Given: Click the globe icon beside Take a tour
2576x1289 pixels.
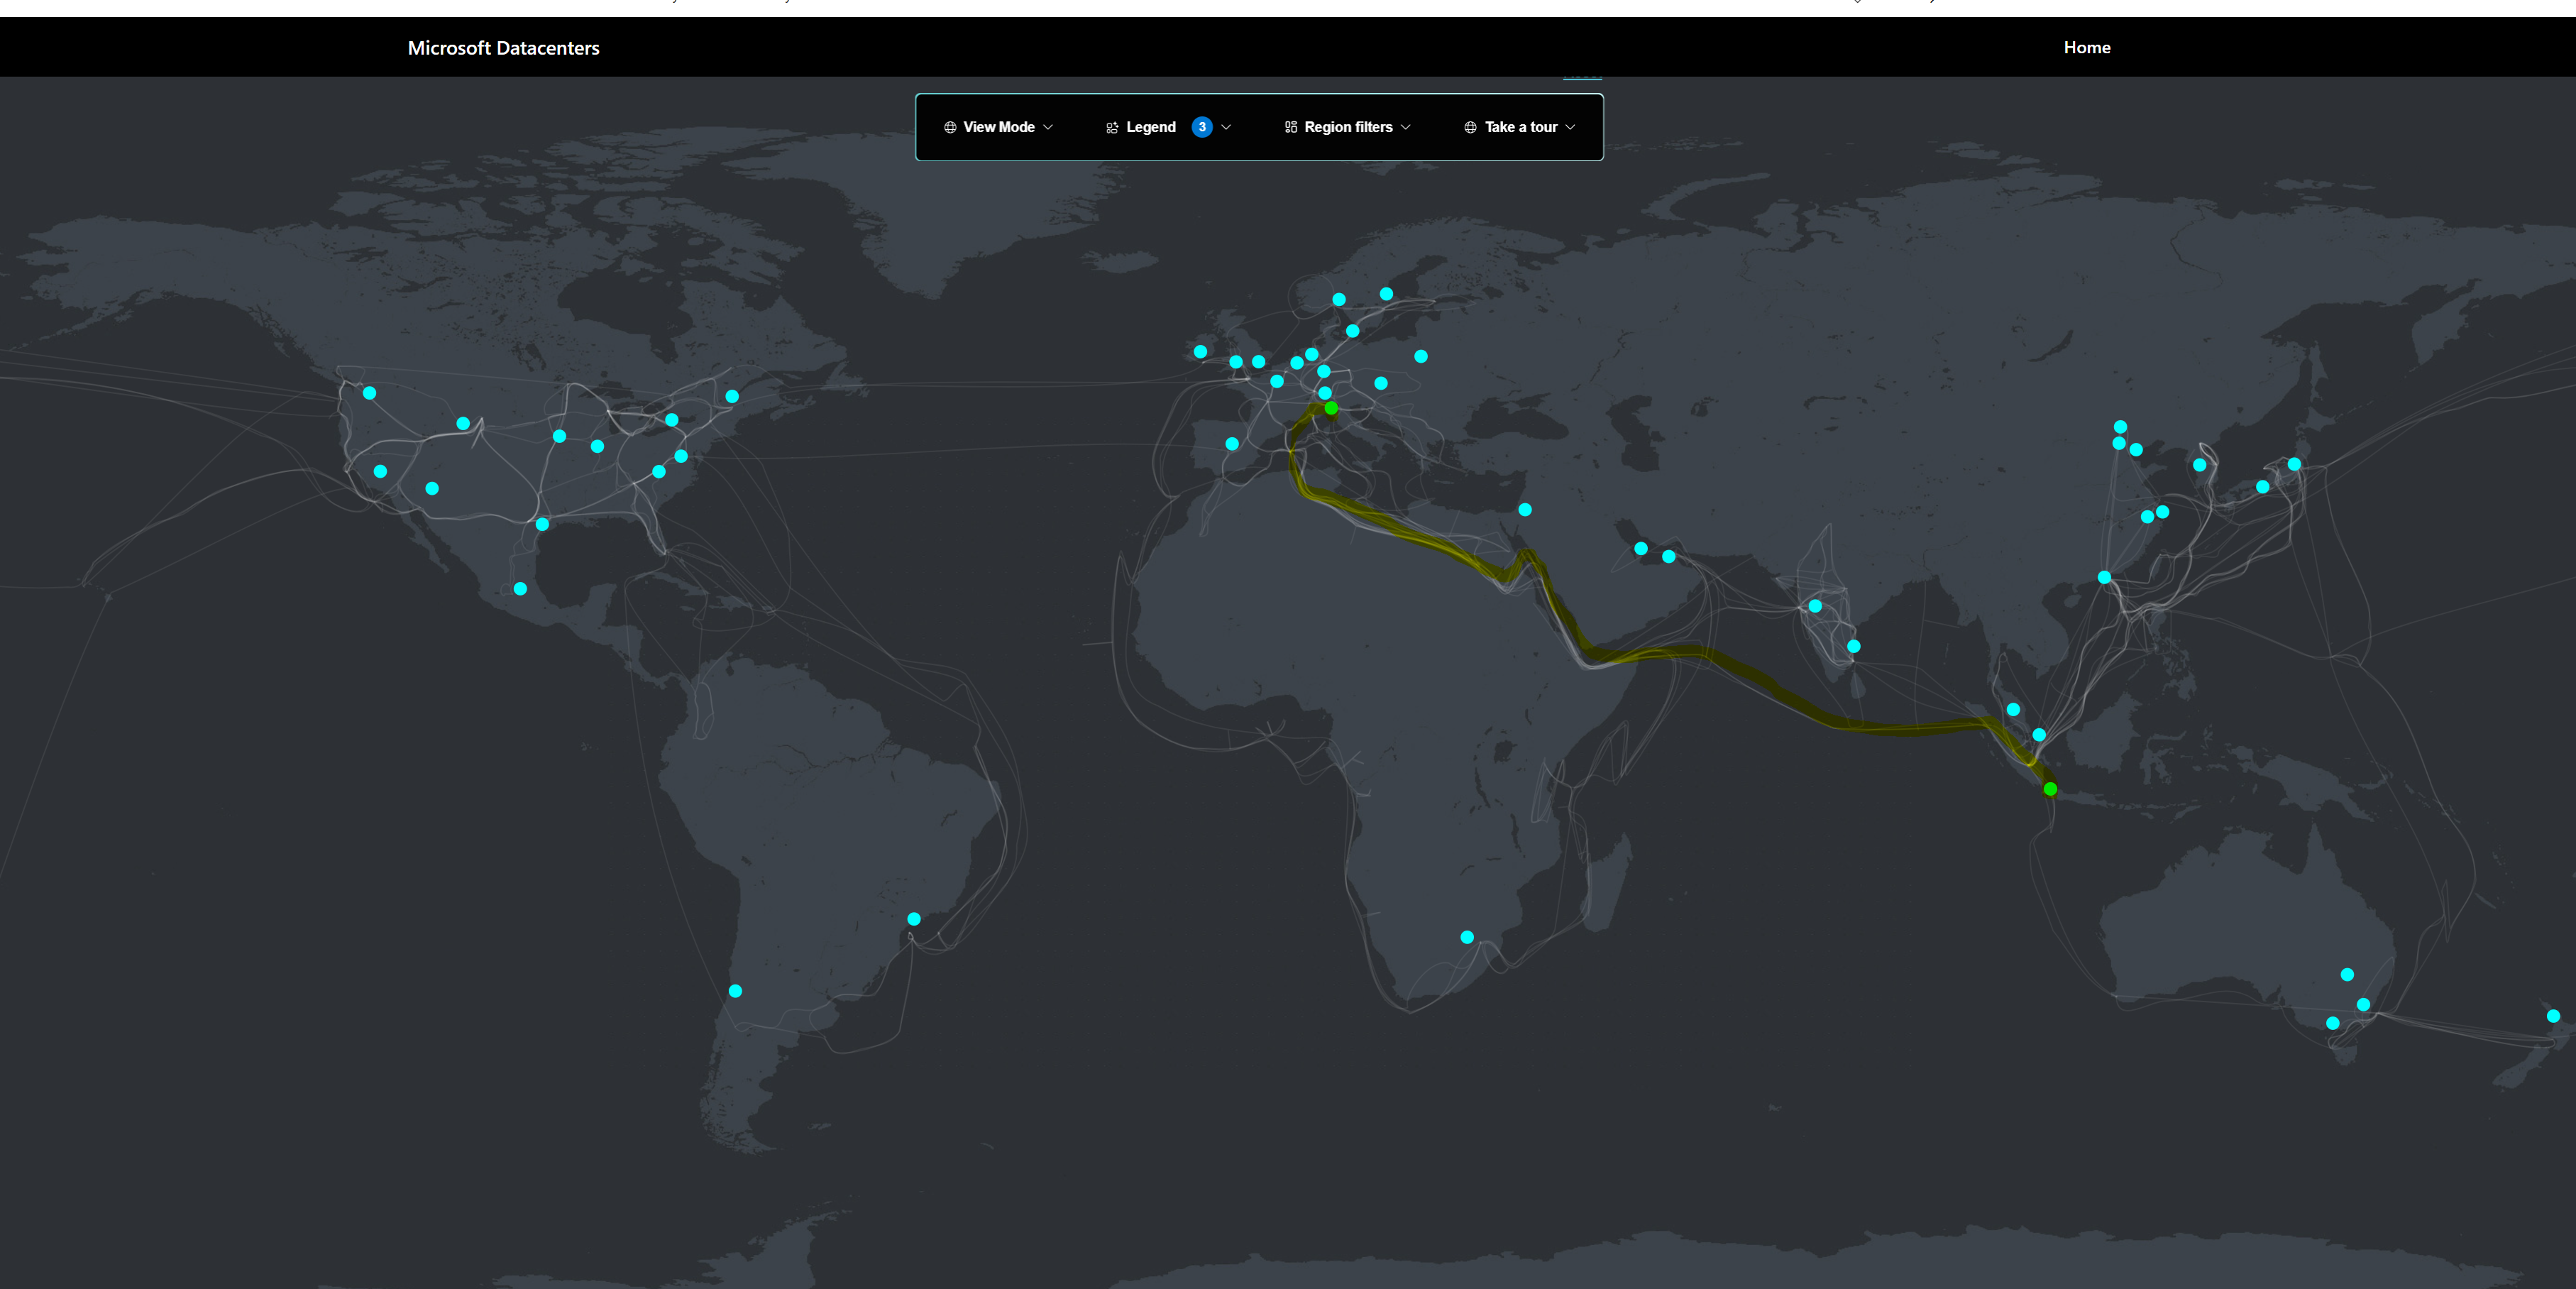Looking at the screenshot, I should click(x=1470, y=127).
